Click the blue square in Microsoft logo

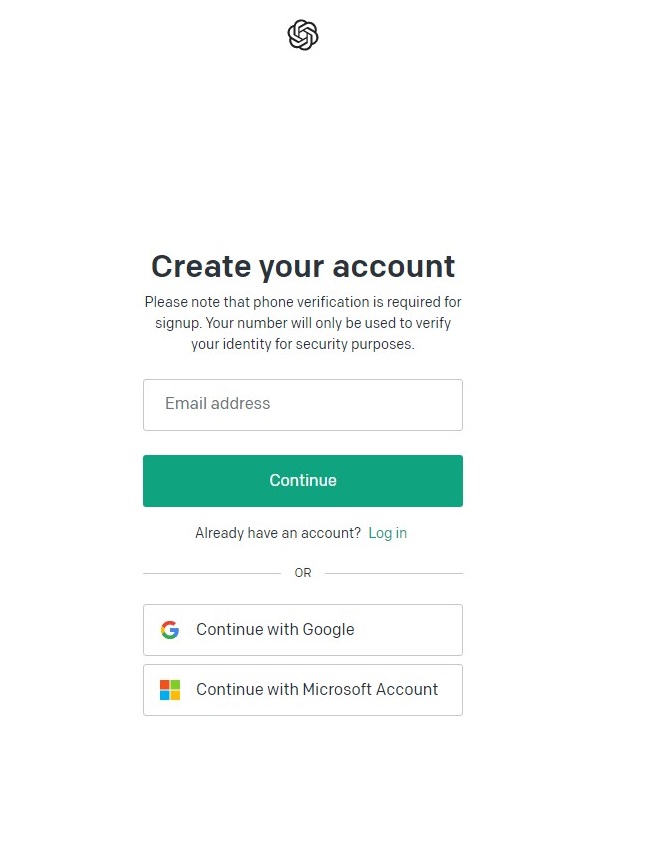click(165, 695)
